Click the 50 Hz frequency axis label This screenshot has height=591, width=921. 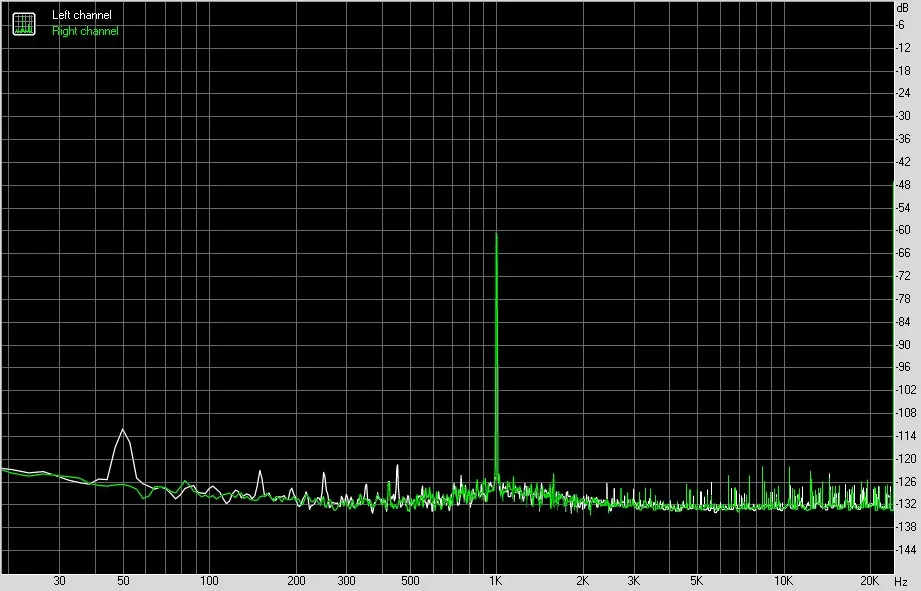tap(123, 581)
